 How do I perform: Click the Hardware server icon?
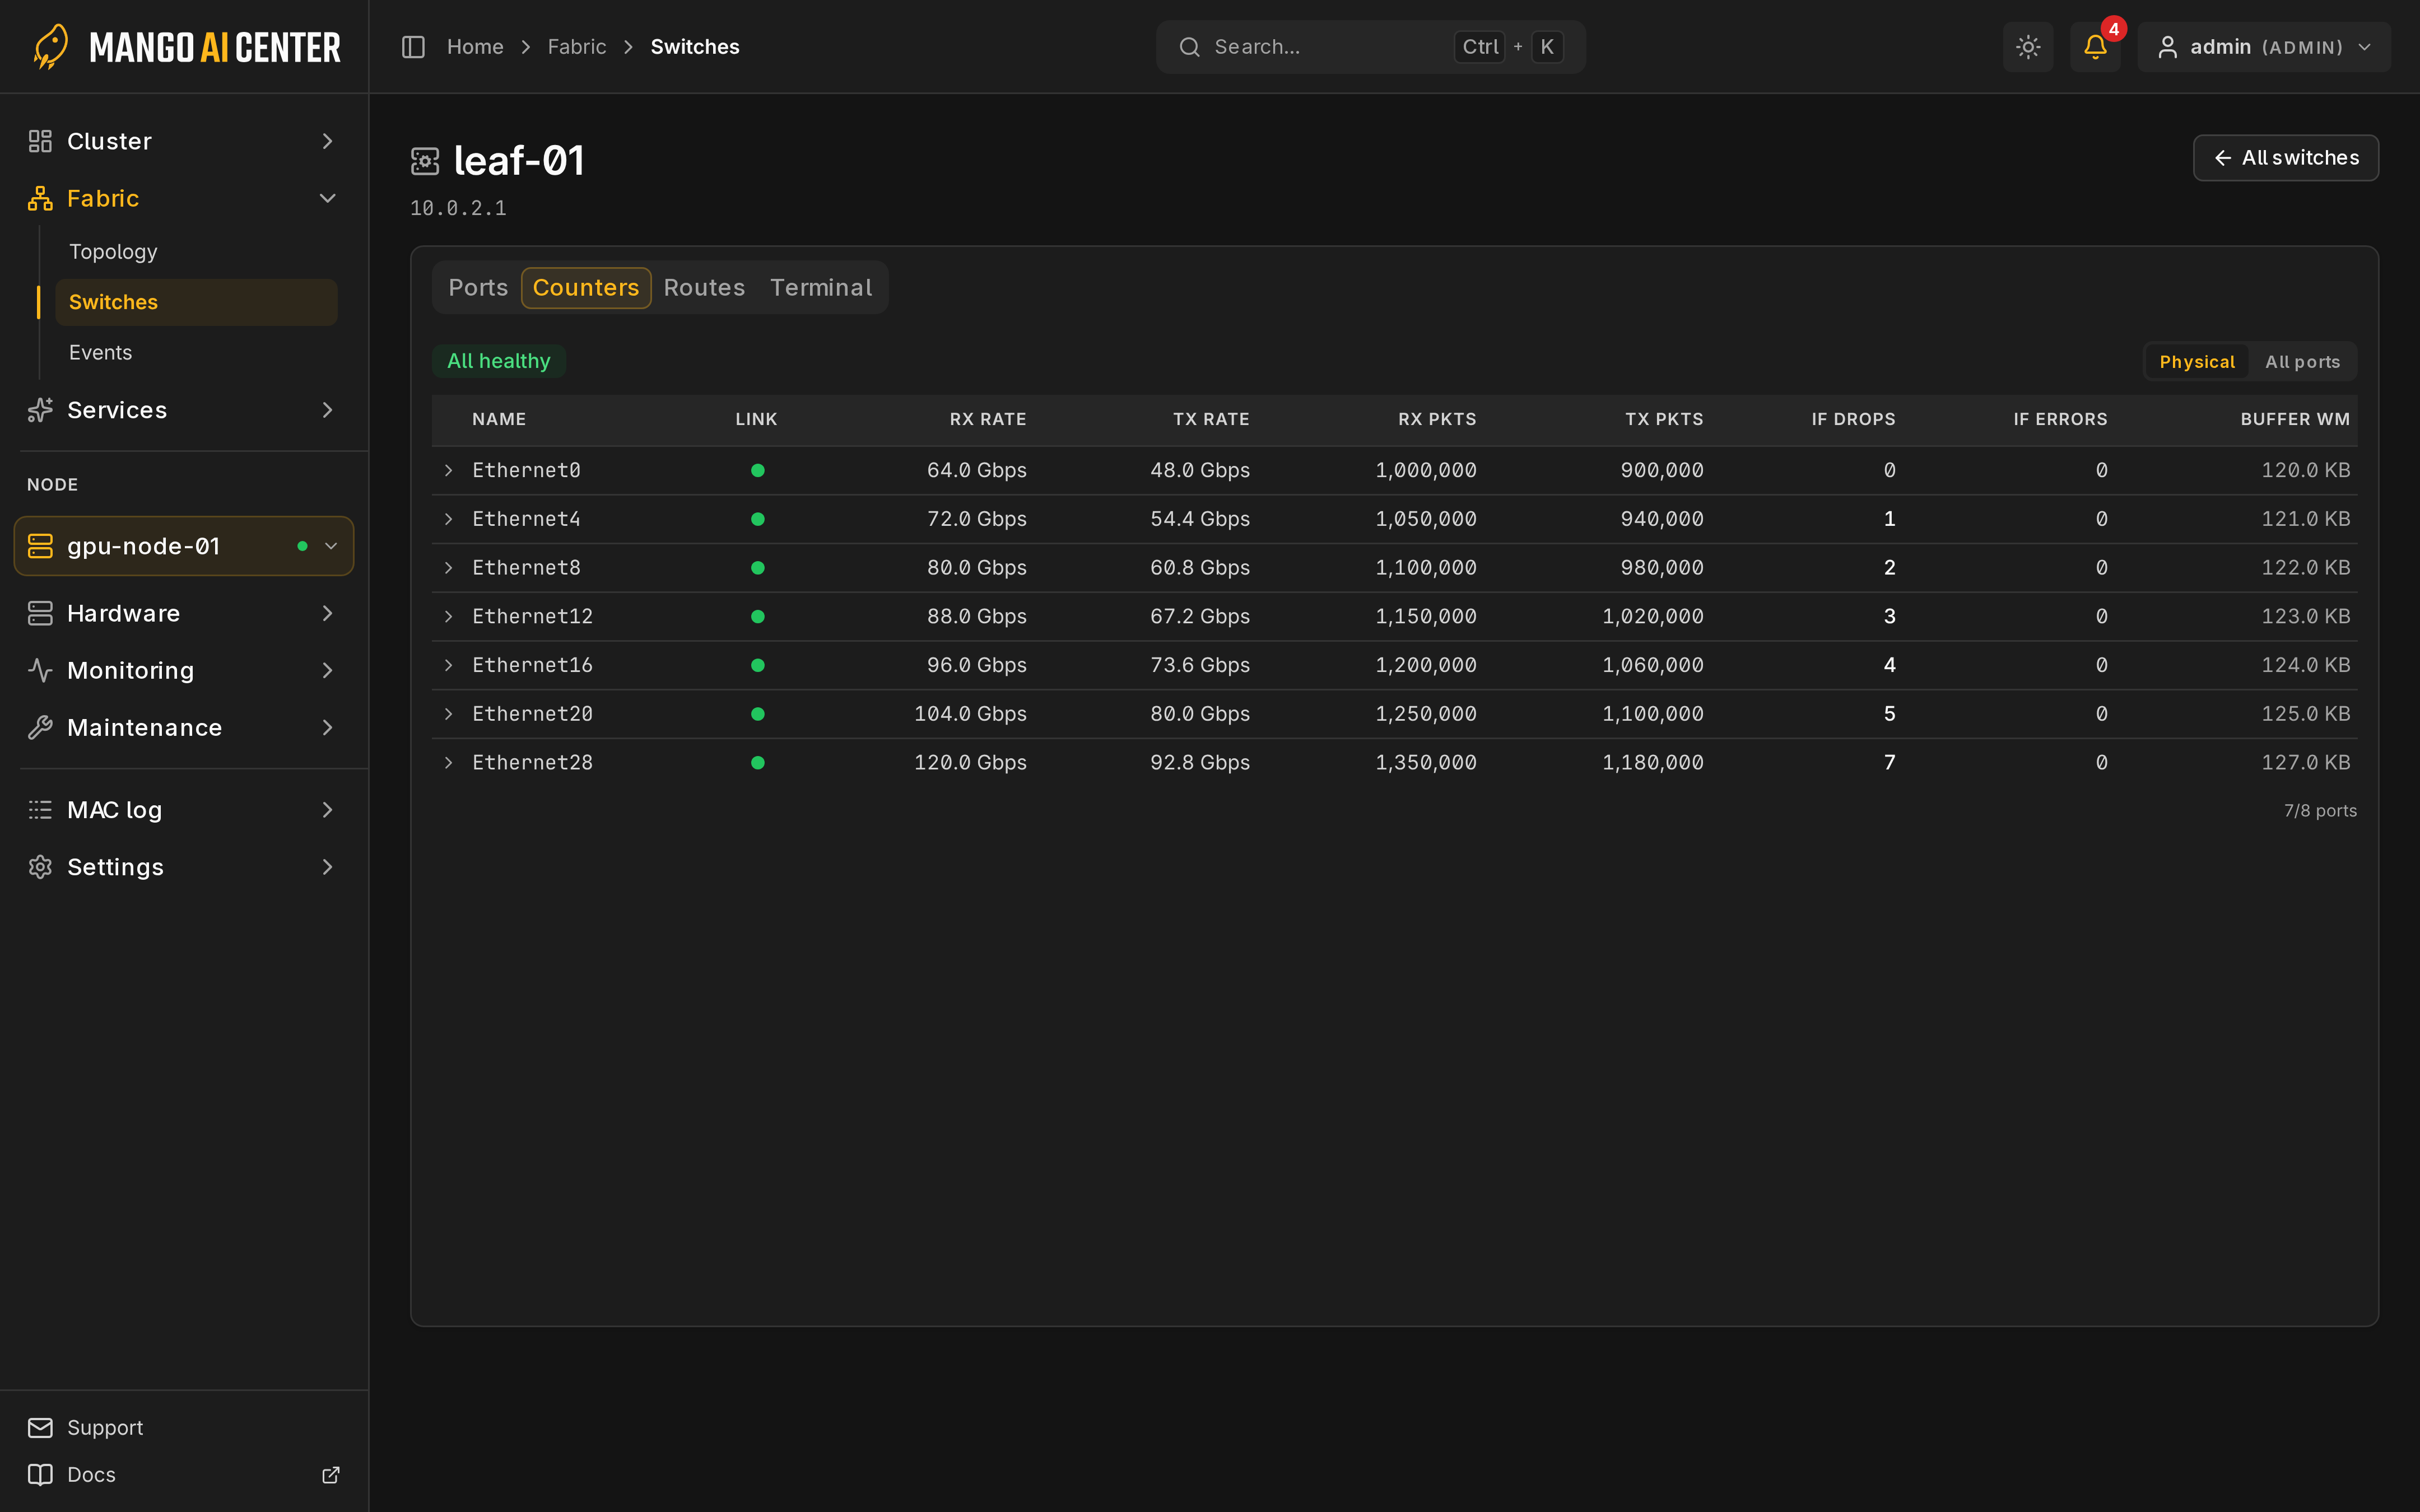[40, 613]
